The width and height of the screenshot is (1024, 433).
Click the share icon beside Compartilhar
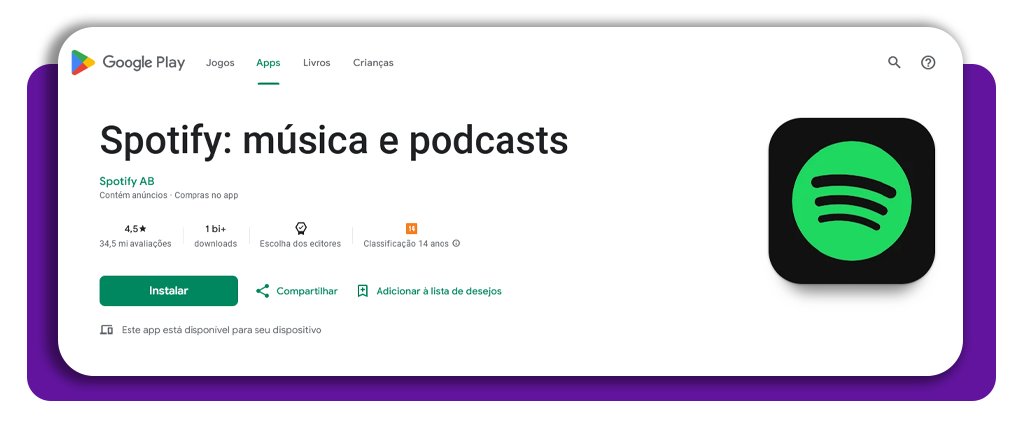pos(263,291)
